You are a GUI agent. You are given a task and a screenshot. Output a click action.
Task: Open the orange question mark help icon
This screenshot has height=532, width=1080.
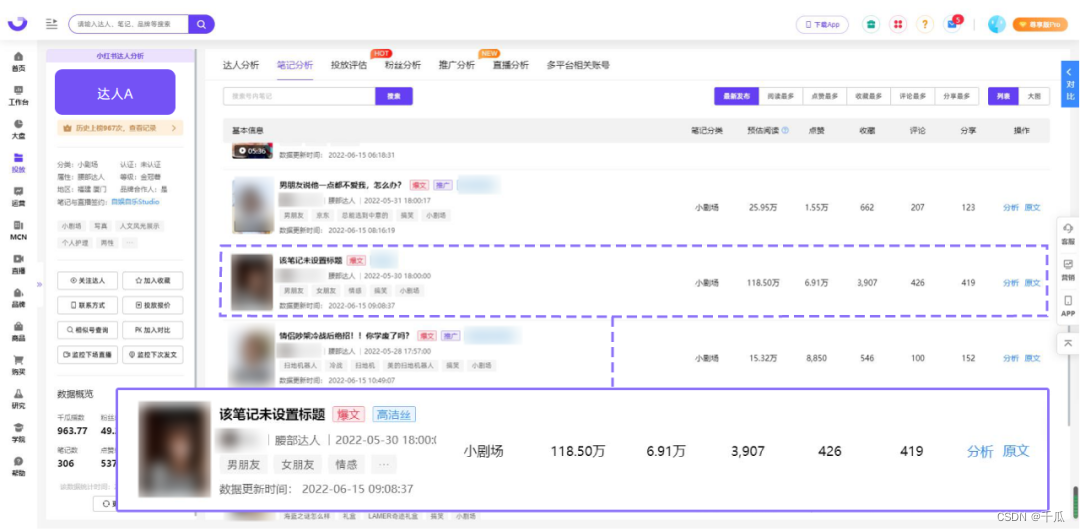925,24
